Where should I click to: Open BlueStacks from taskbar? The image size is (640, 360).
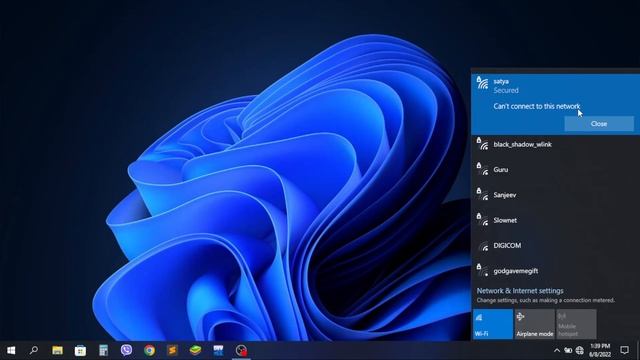[196, 350]
